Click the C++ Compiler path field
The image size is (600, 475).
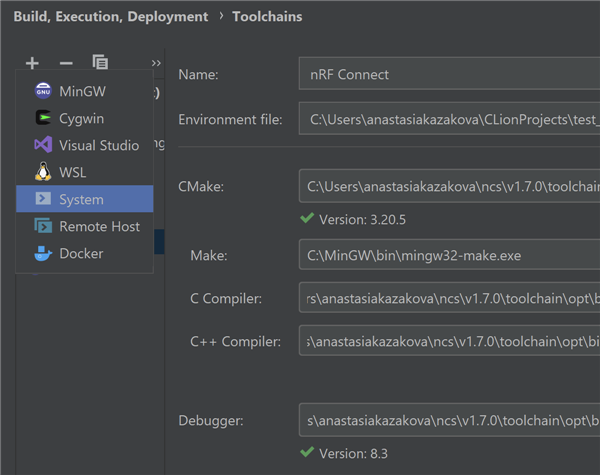pyautogui.click(x=448, y=341)
